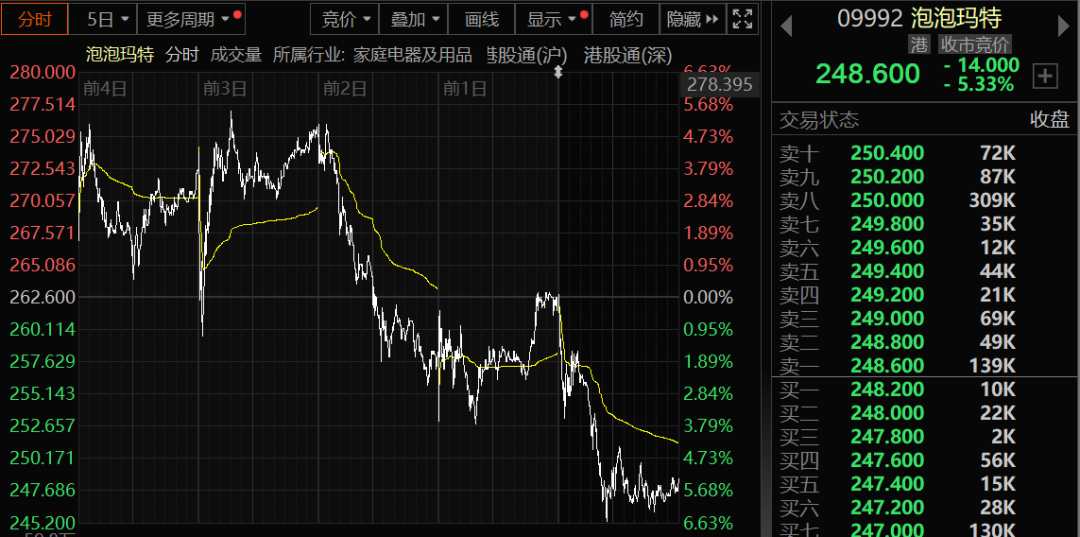Toggle the 简约 simple view mode
The height and width of the screenshot is (537, 1080).
coord(625,19)
